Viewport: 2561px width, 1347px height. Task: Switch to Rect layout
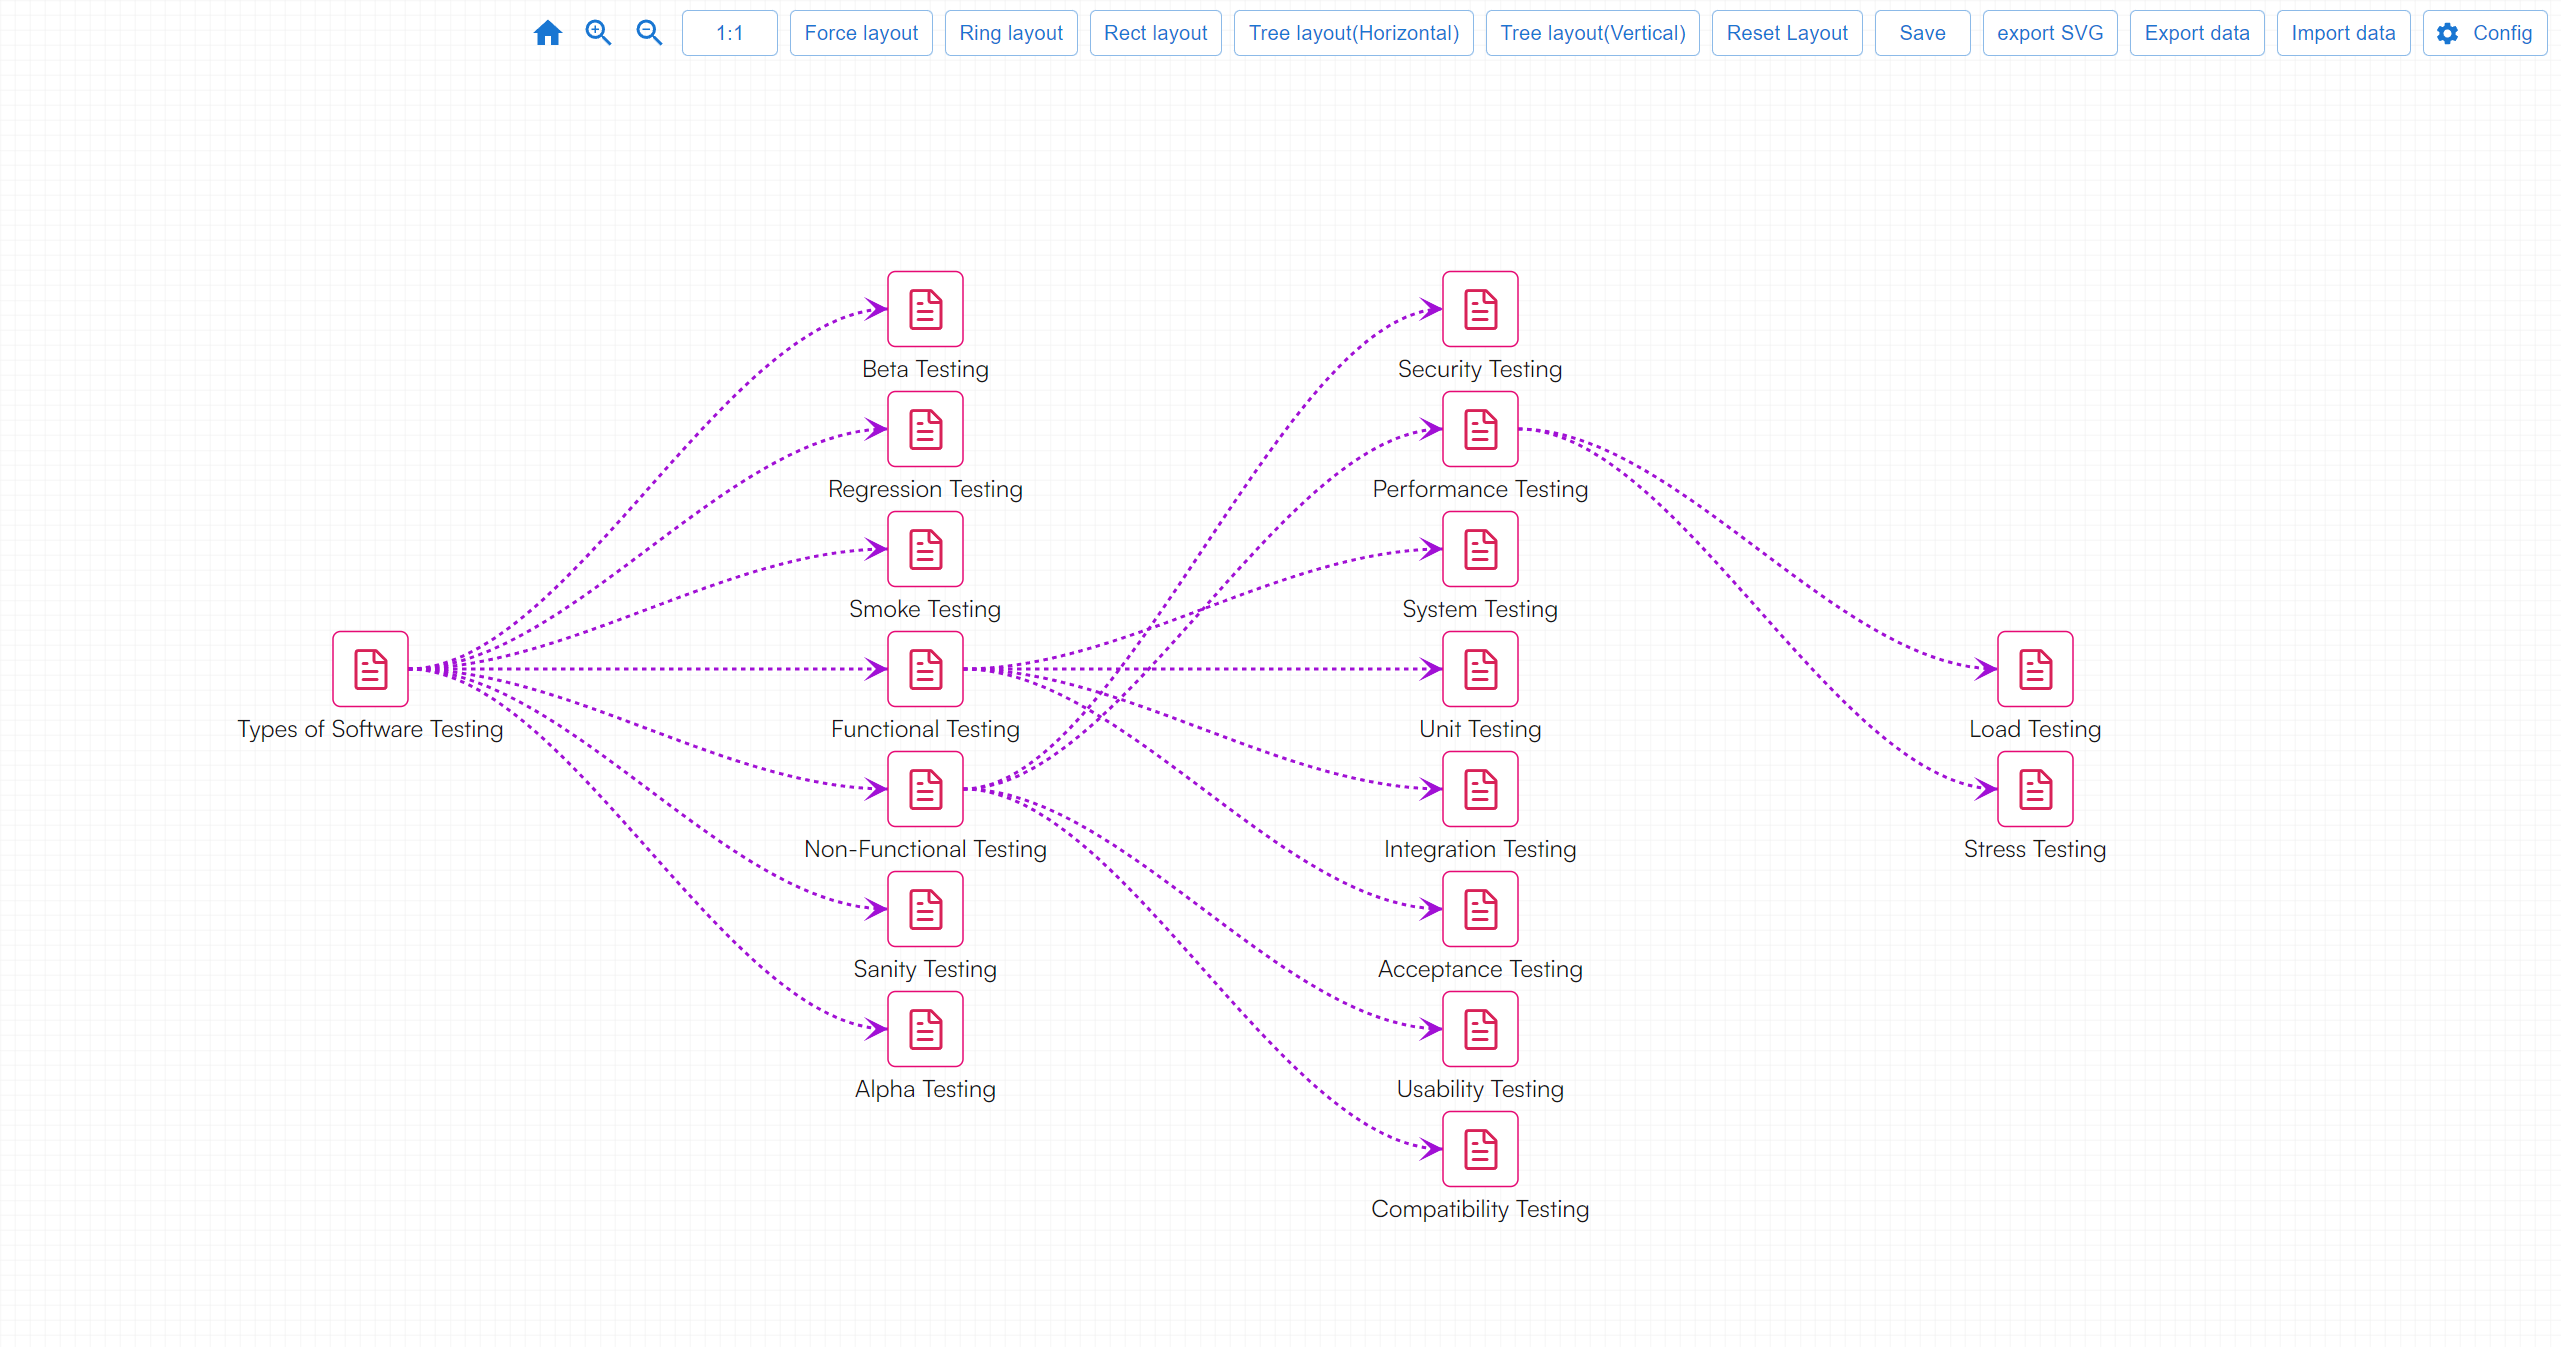click(1155, 33)
